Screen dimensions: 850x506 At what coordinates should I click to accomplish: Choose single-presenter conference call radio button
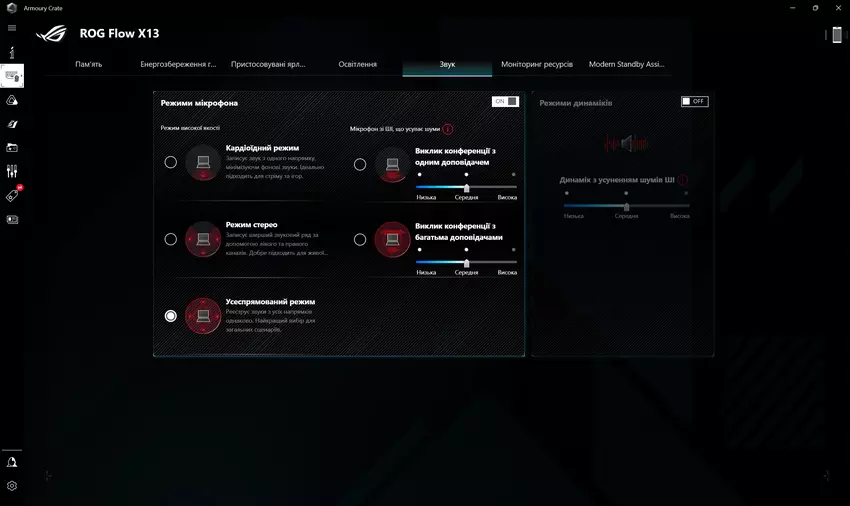point(360,164)
